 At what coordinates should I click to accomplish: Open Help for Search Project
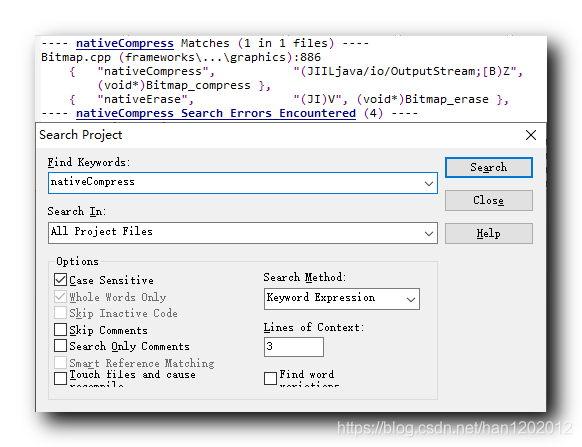[x=488, y=234]
